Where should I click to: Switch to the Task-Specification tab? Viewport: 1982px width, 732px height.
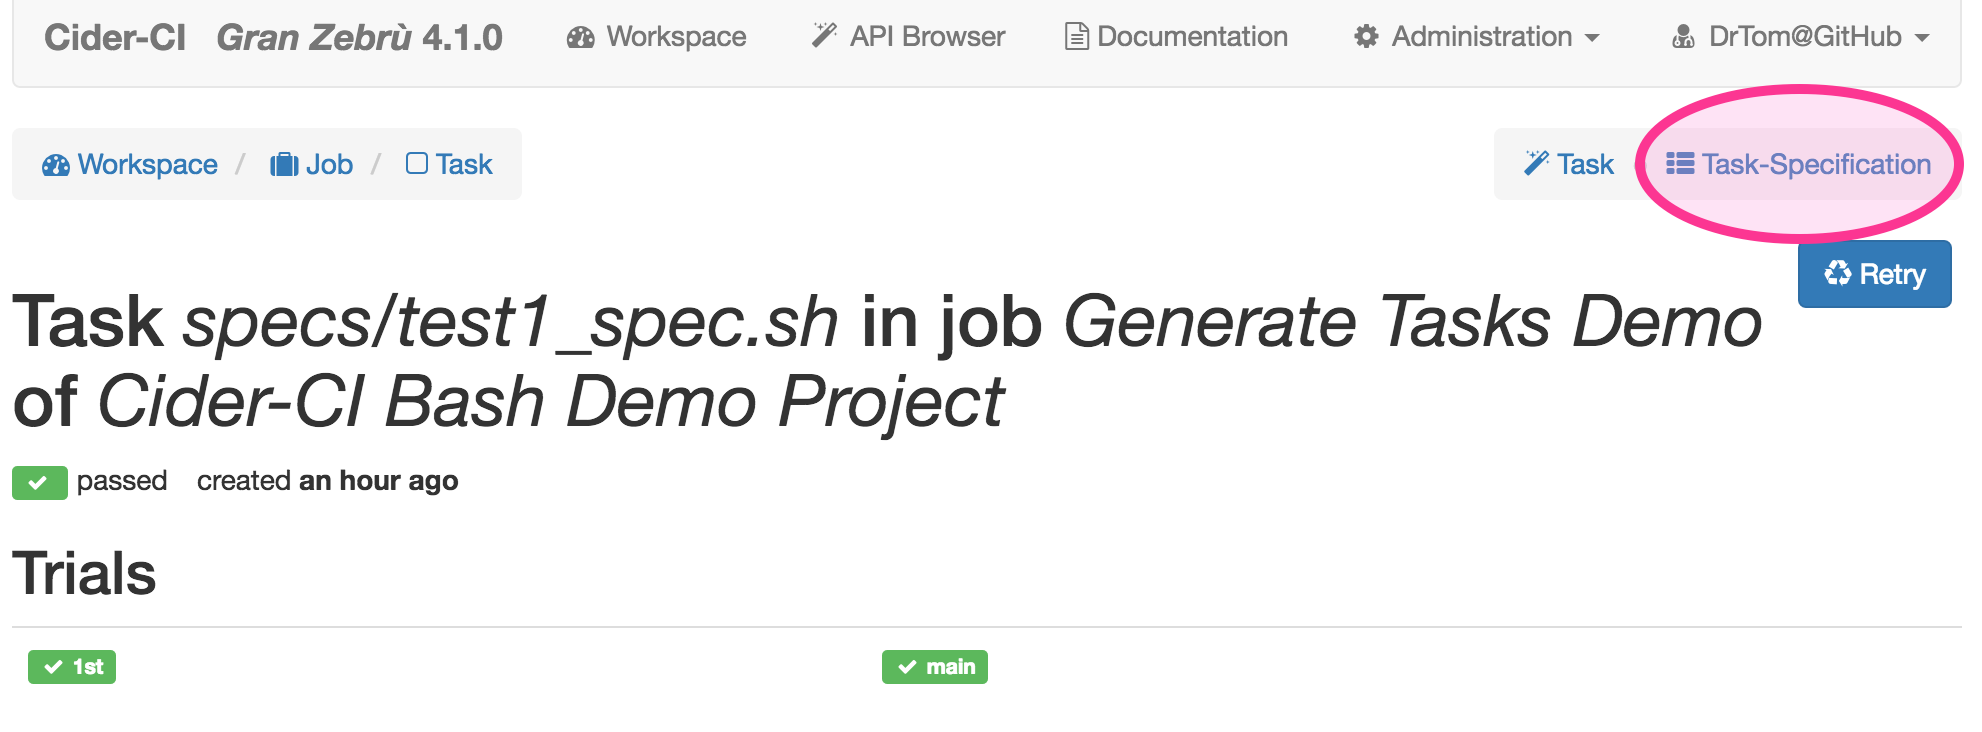coord(1798,164)
